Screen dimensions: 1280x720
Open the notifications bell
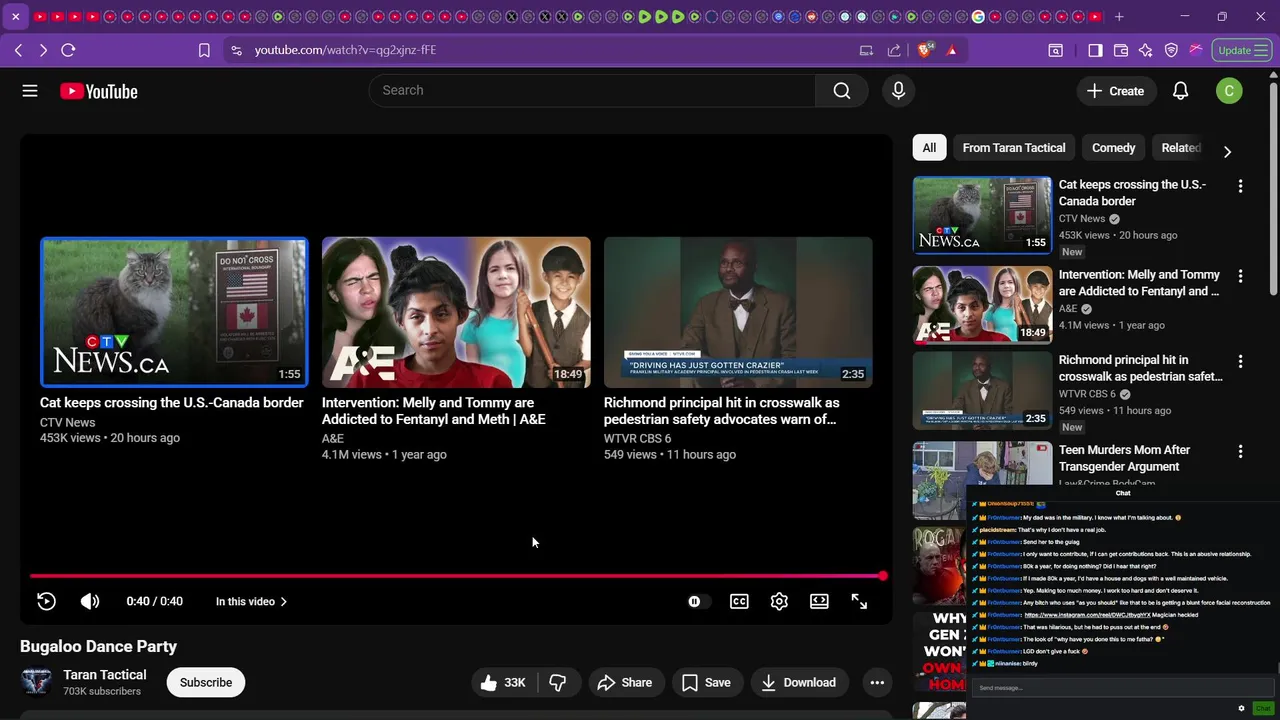coord(1180,91)
